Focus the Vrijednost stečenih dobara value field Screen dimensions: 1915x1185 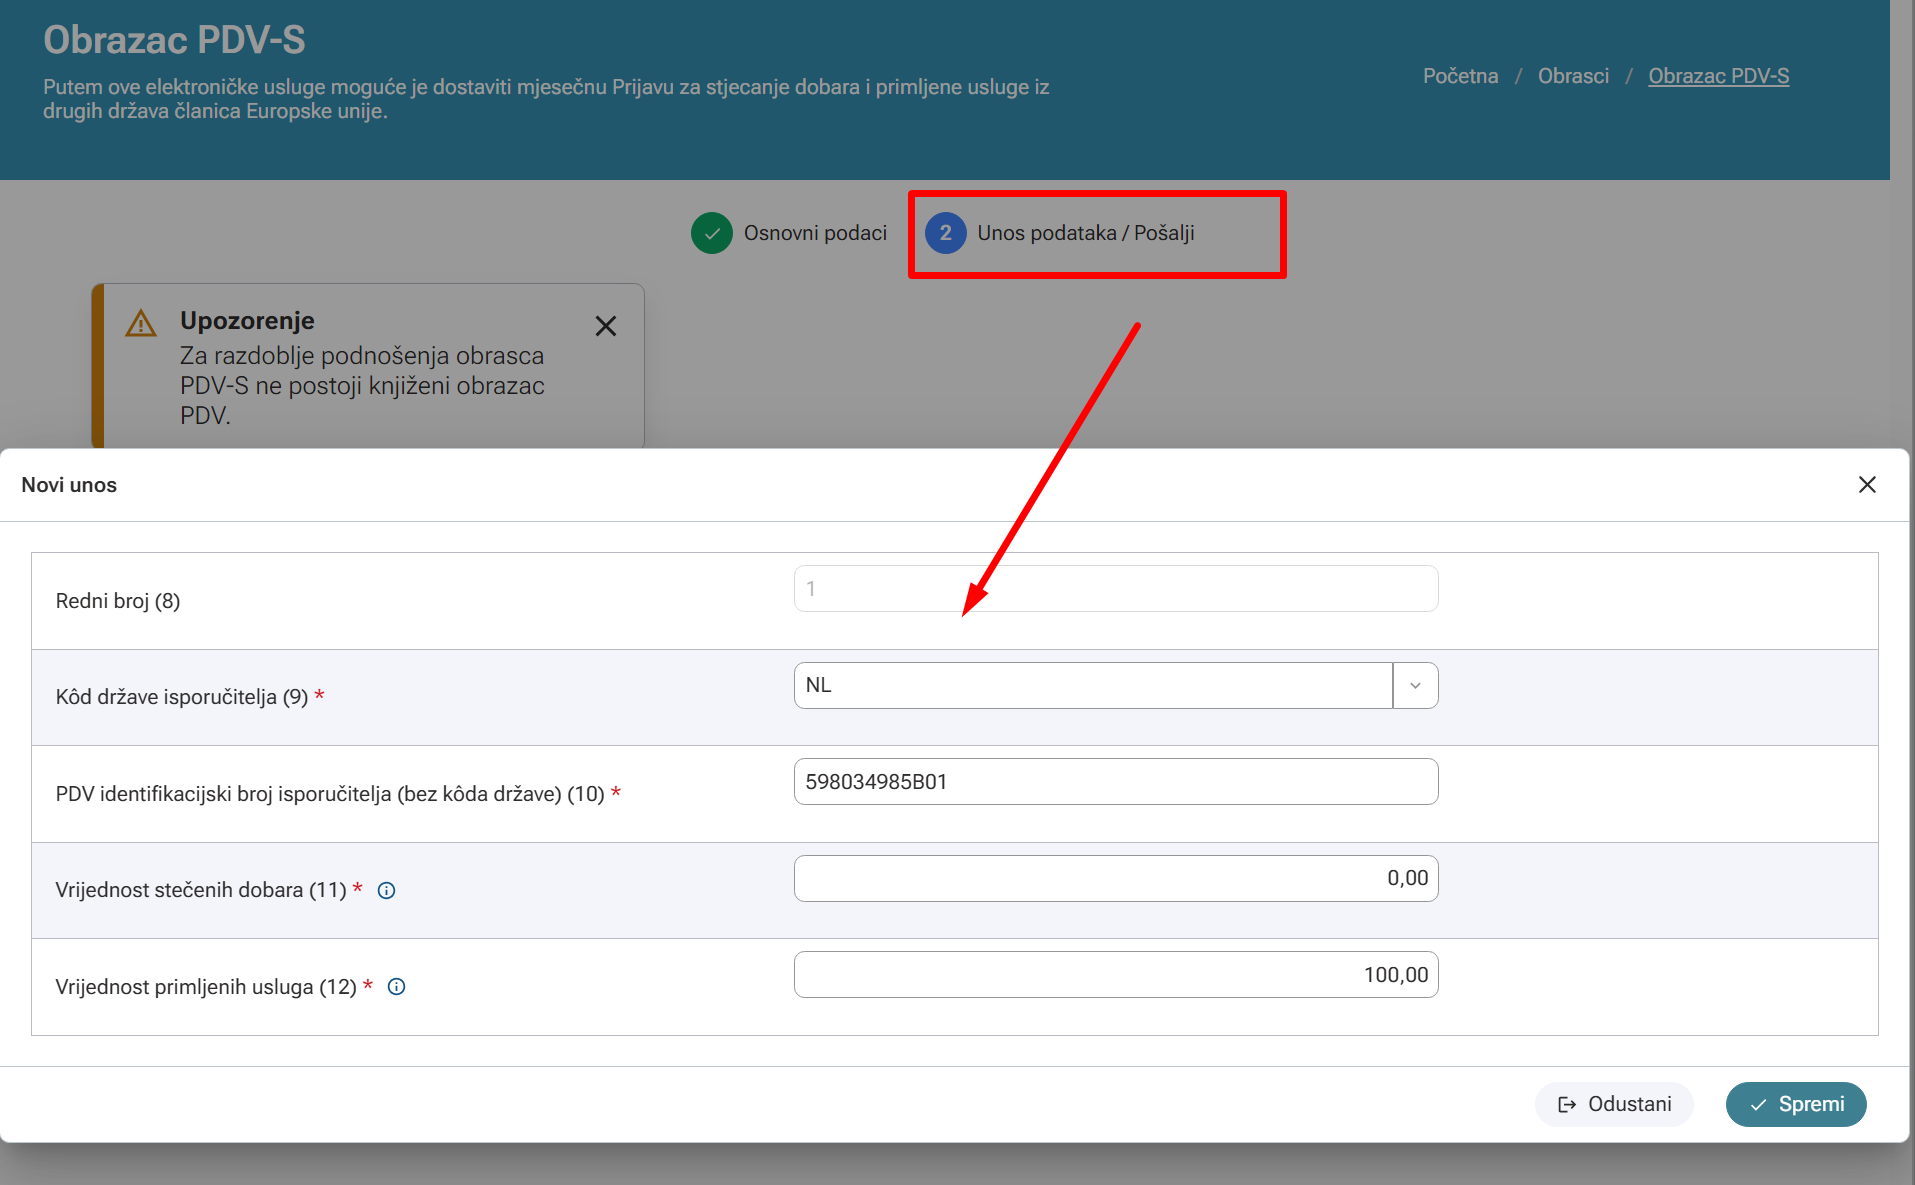[x=1116, y=878]
